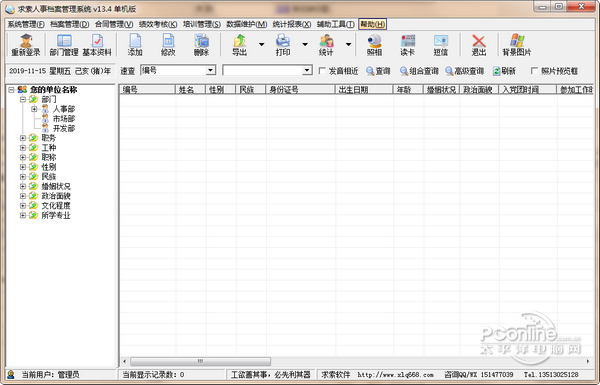The image size is (600, 385).
Task: Click the 刷新 refresh button
Action: [x=504, y=71]
